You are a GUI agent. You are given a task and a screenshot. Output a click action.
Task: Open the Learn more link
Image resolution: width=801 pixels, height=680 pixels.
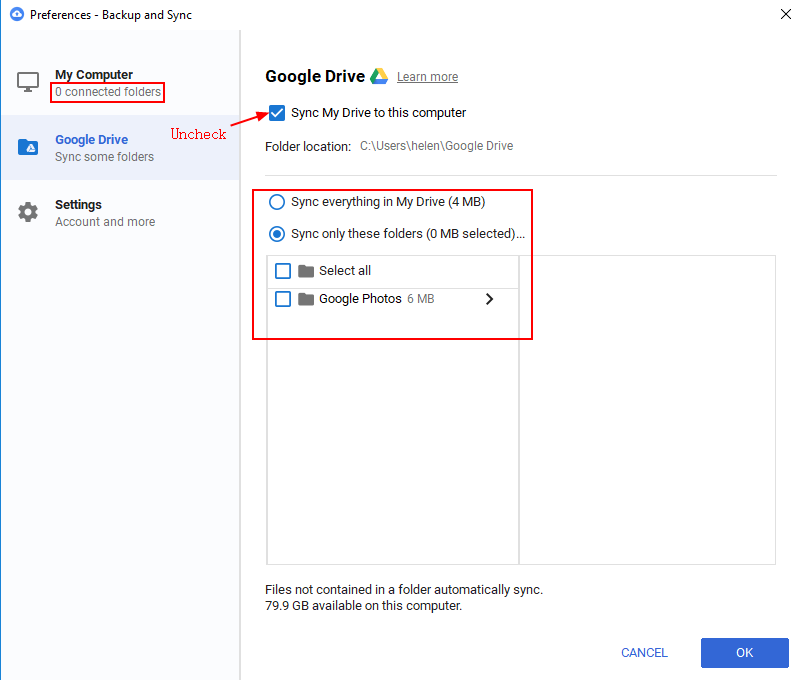427,77
